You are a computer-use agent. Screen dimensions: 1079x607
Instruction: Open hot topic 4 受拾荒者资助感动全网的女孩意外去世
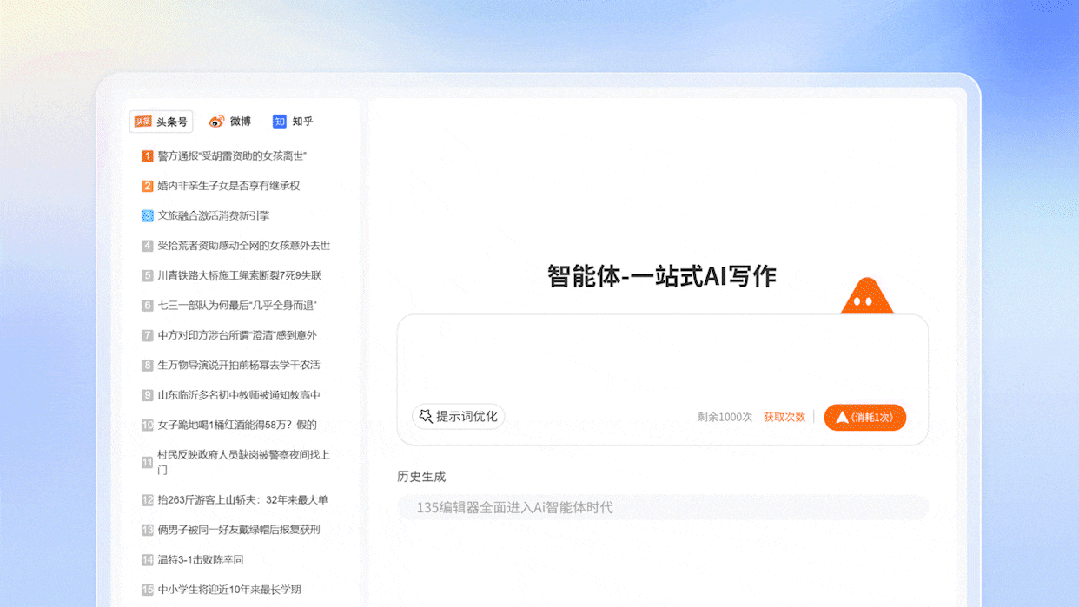tap(244, 246)
